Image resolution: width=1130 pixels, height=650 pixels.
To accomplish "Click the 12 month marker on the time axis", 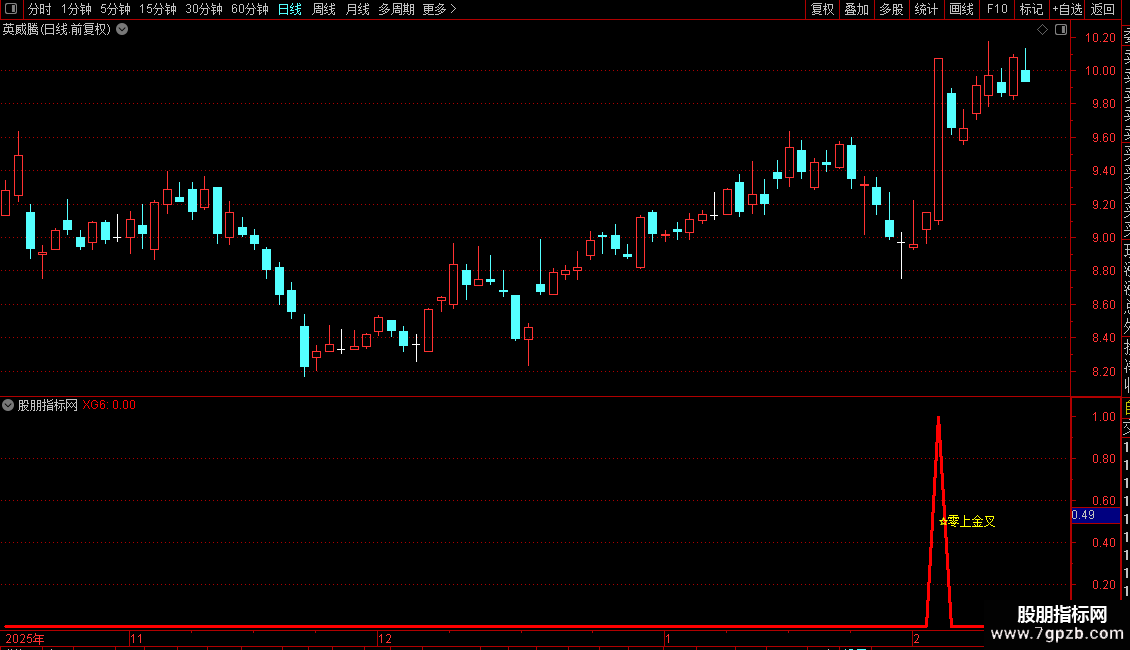I will tap(385, 638).
